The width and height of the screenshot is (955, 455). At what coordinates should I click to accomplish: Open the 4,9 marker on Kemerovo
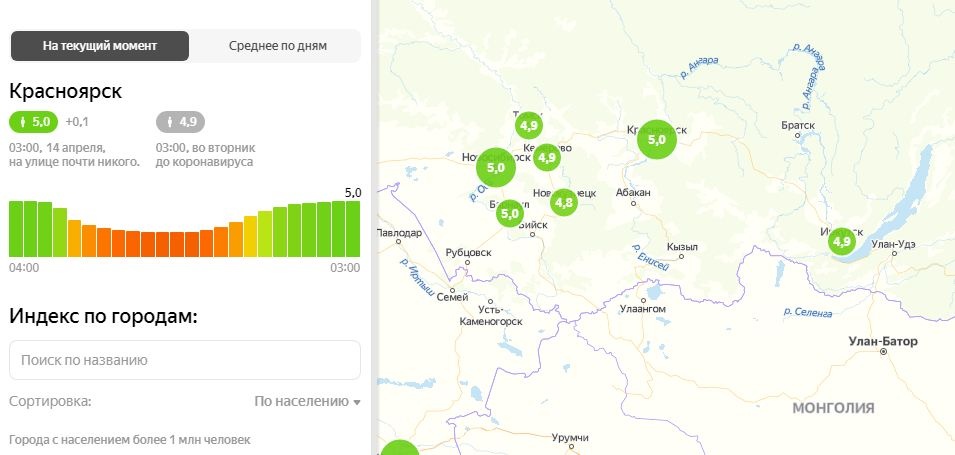click(546, 157)
